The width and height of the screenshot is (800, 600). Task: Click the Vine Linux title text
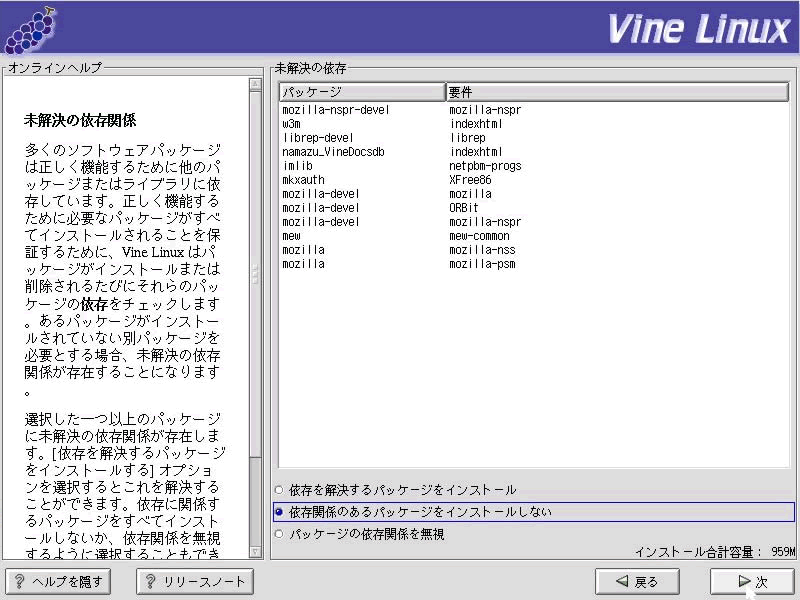click(x=698, y=29)
